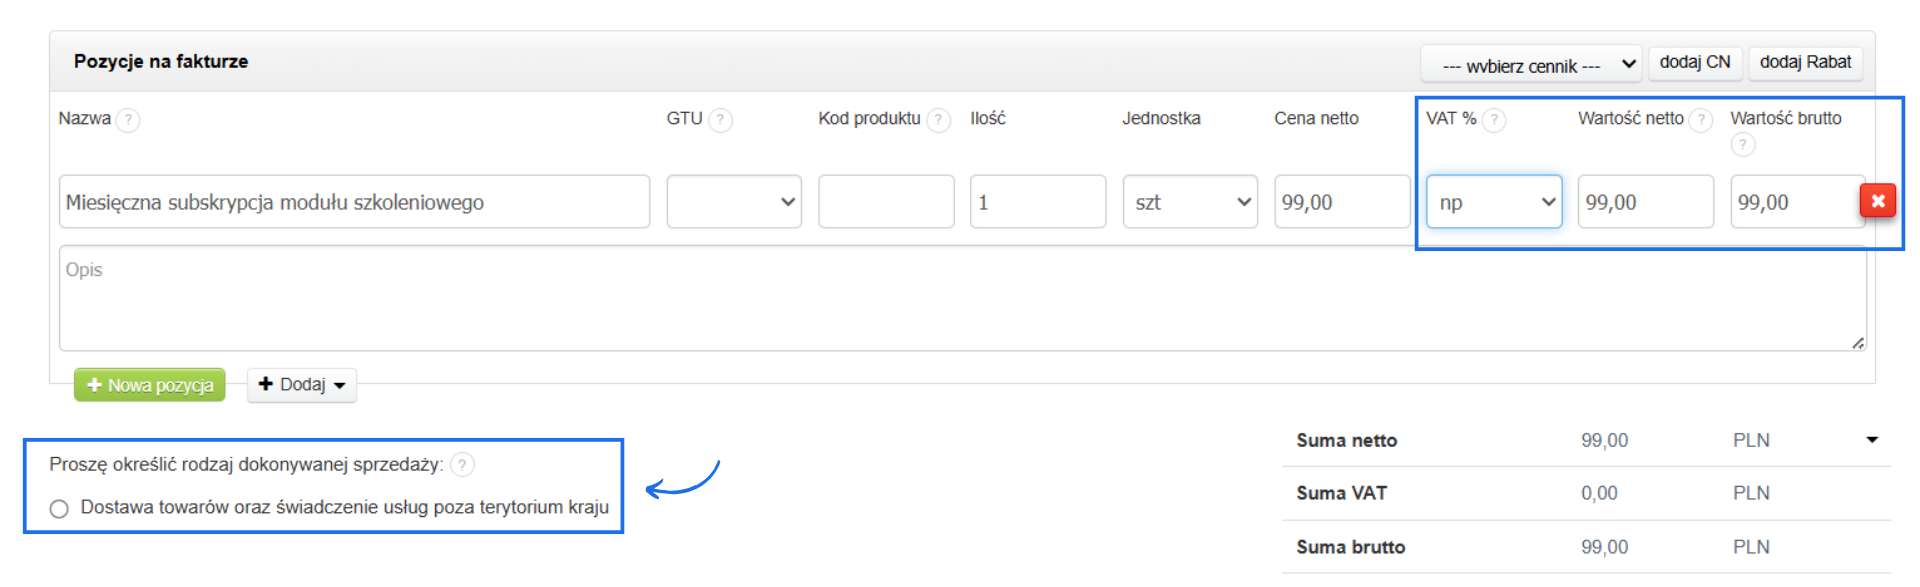Click the 'dodaj CN' button
The height and width of the screenshot is (587, 1920).
pyautogui.click(x=1694, y=62)
